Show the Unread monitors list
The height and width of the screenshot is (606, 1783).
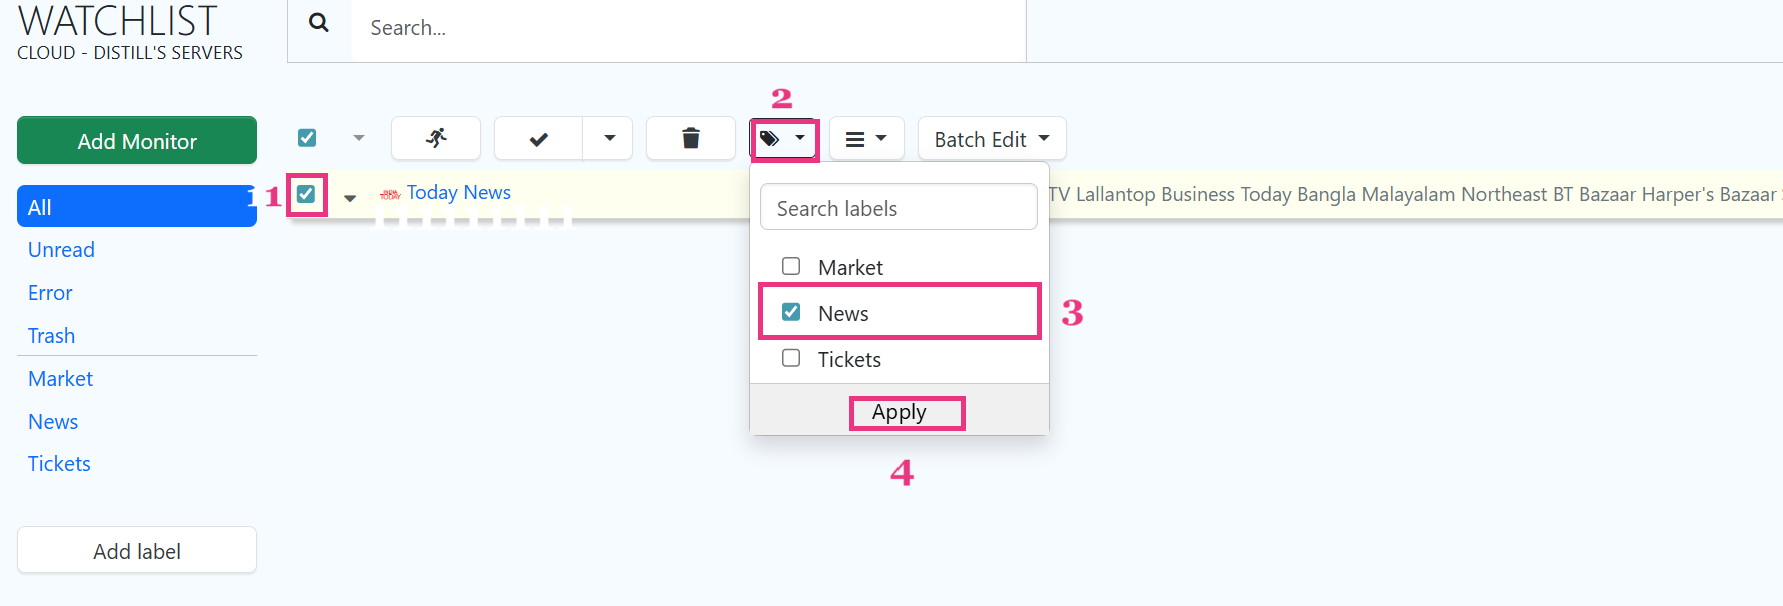pyautogui.click(x=61, y=250)
